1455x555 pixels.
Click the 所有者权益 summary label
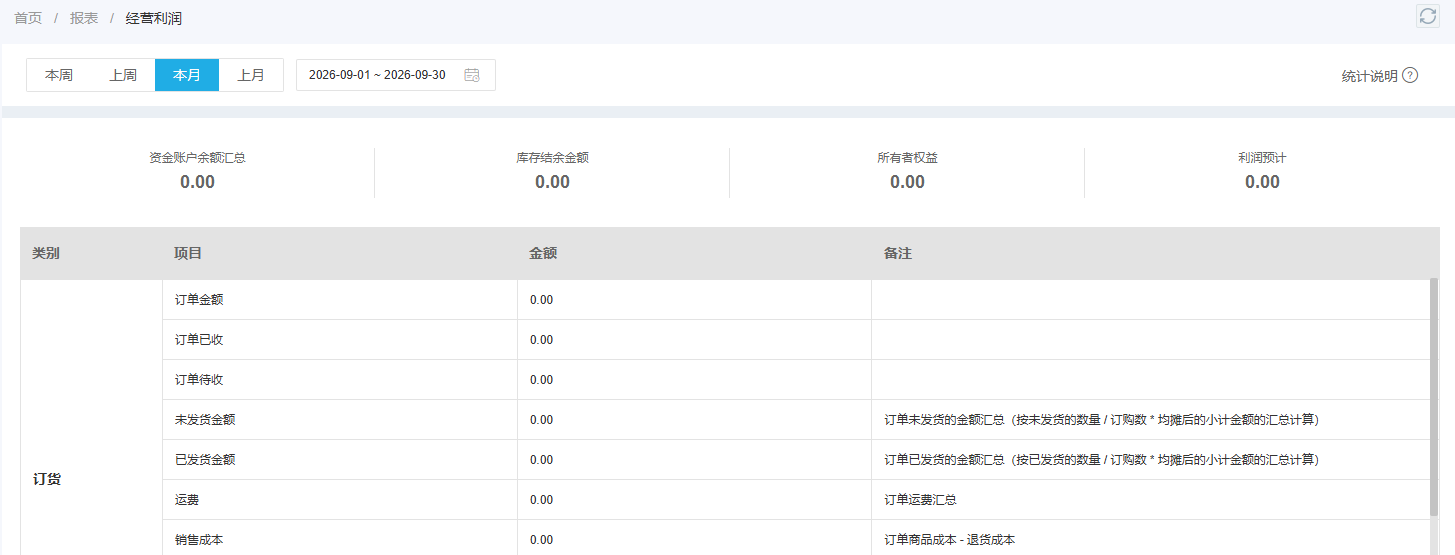(x=907, y=158)
